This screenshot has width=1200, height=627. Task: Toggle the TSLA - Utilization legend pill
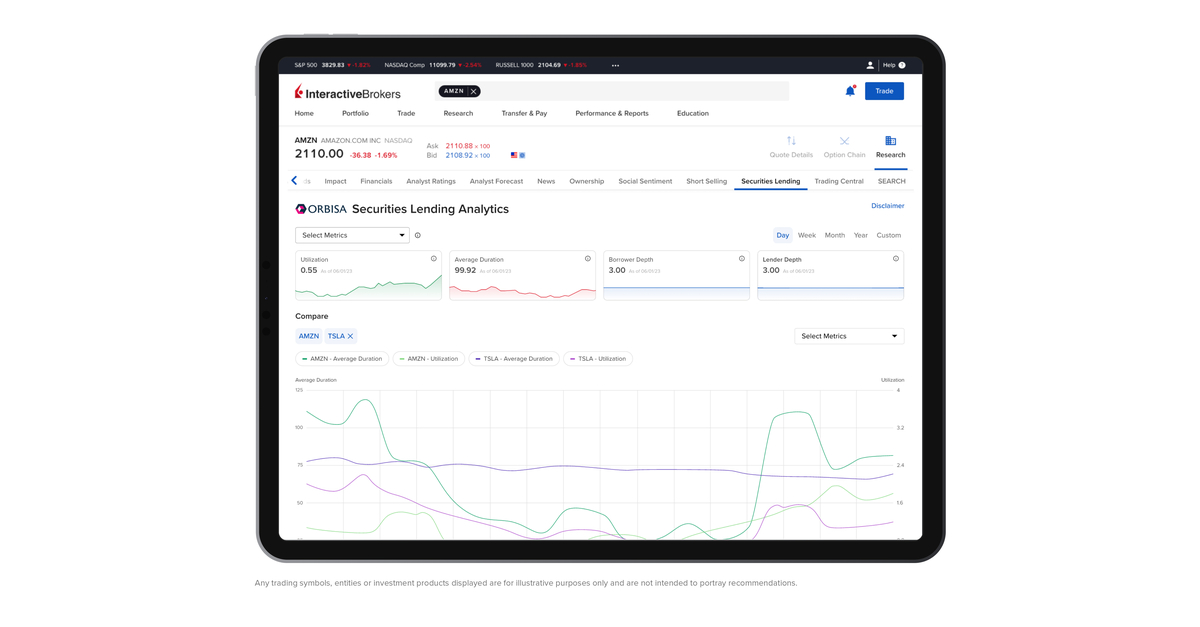[x=598, y=358]
